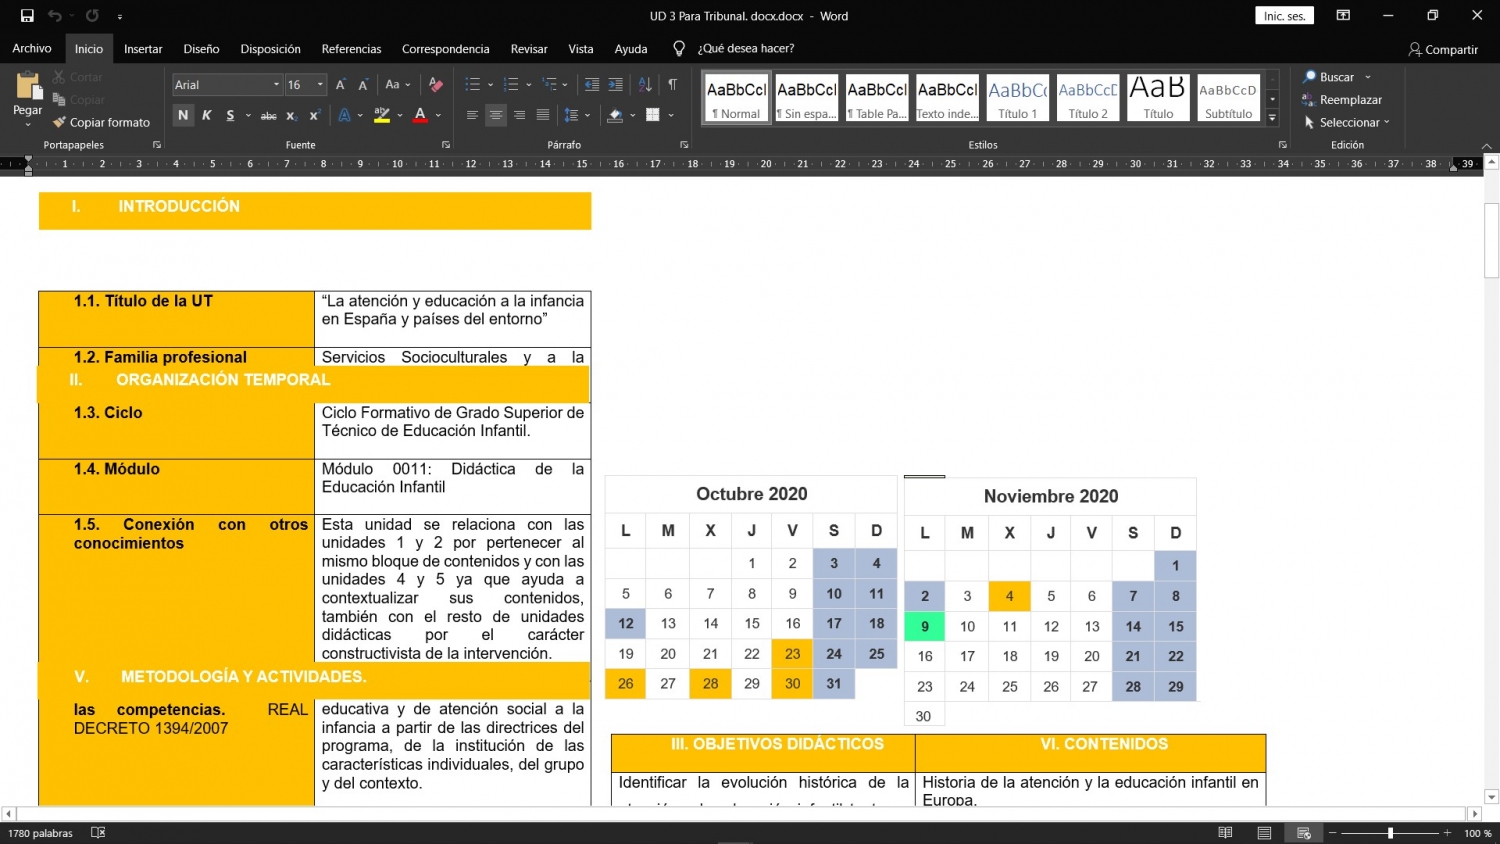Click the sort A-Z icon
Viewport: 1500px width, 844px height.
coord(645,85)
